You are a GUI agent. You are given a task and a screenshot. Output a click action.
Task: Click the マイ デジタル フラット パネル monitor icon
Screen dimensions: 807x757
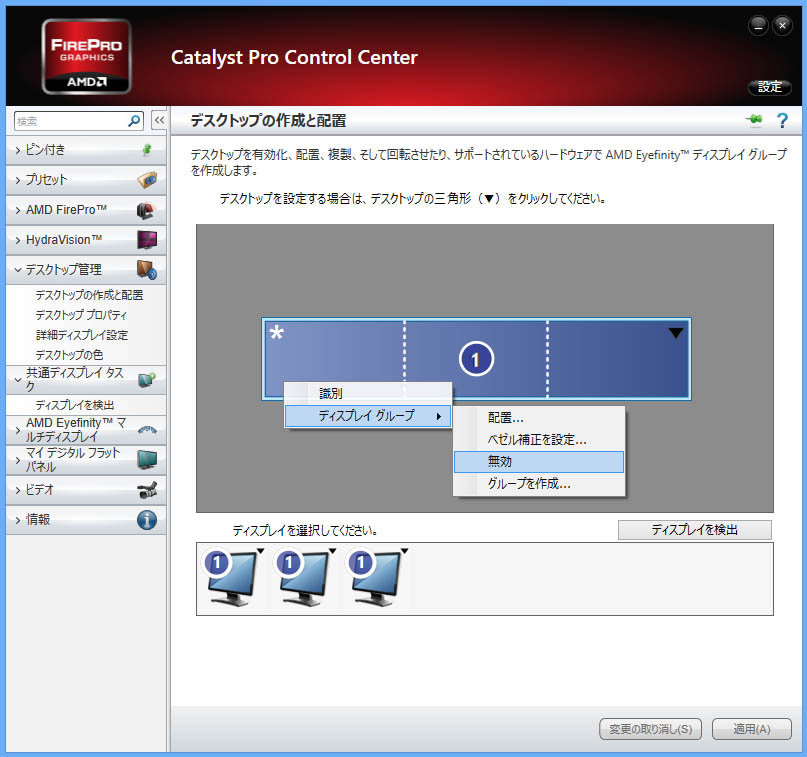[147, 460]
